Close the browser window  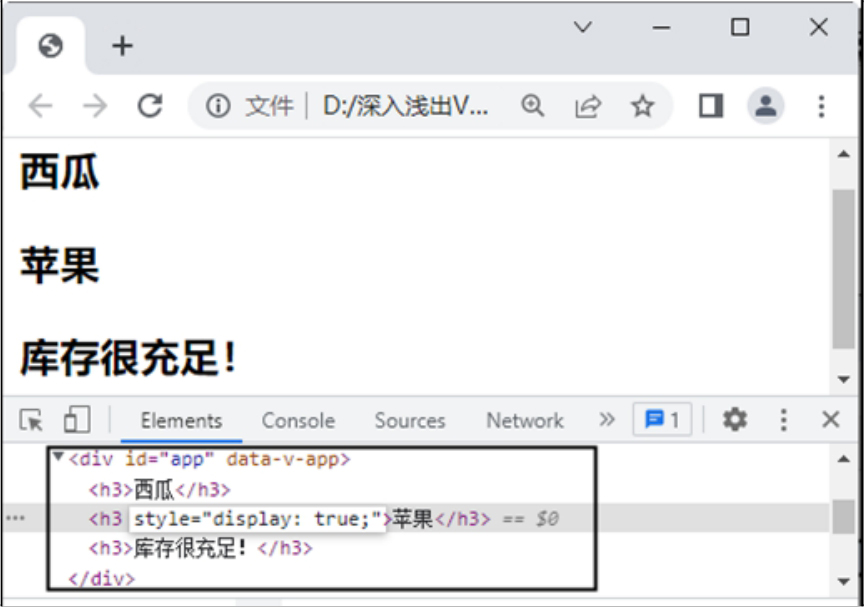819,27
